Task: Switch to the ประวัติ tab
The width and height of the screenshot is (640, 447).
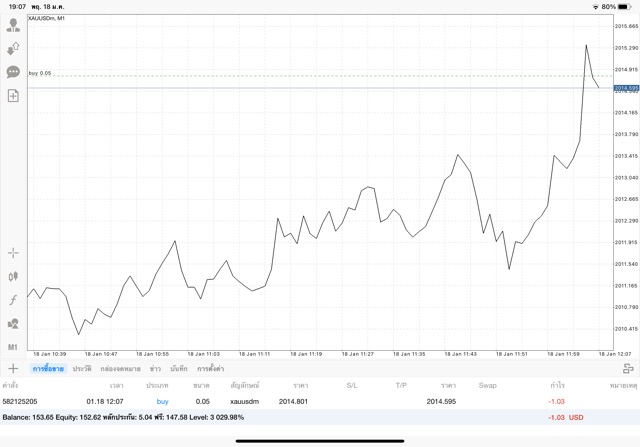Action: (82, 369)
